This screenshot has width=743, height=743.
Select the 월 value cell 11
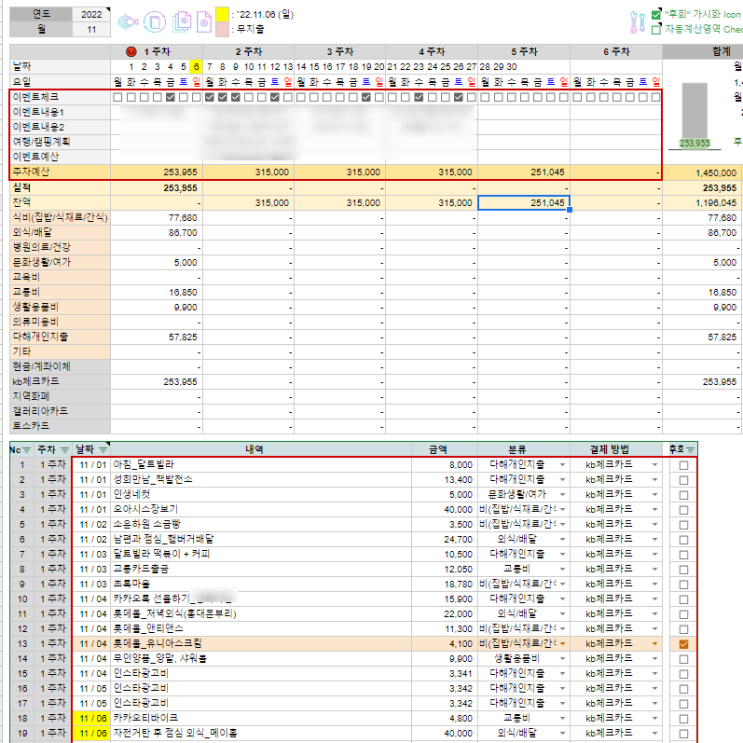coord(91,29)
